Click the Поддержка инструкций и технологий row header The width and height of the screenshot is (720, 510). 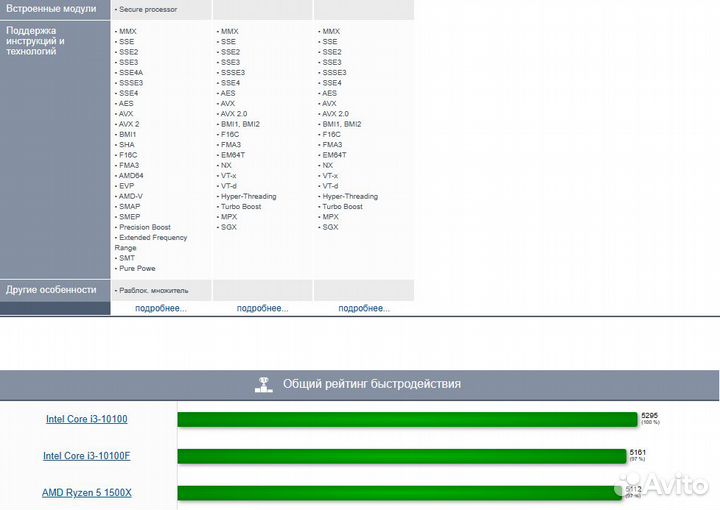click(55, 150)
